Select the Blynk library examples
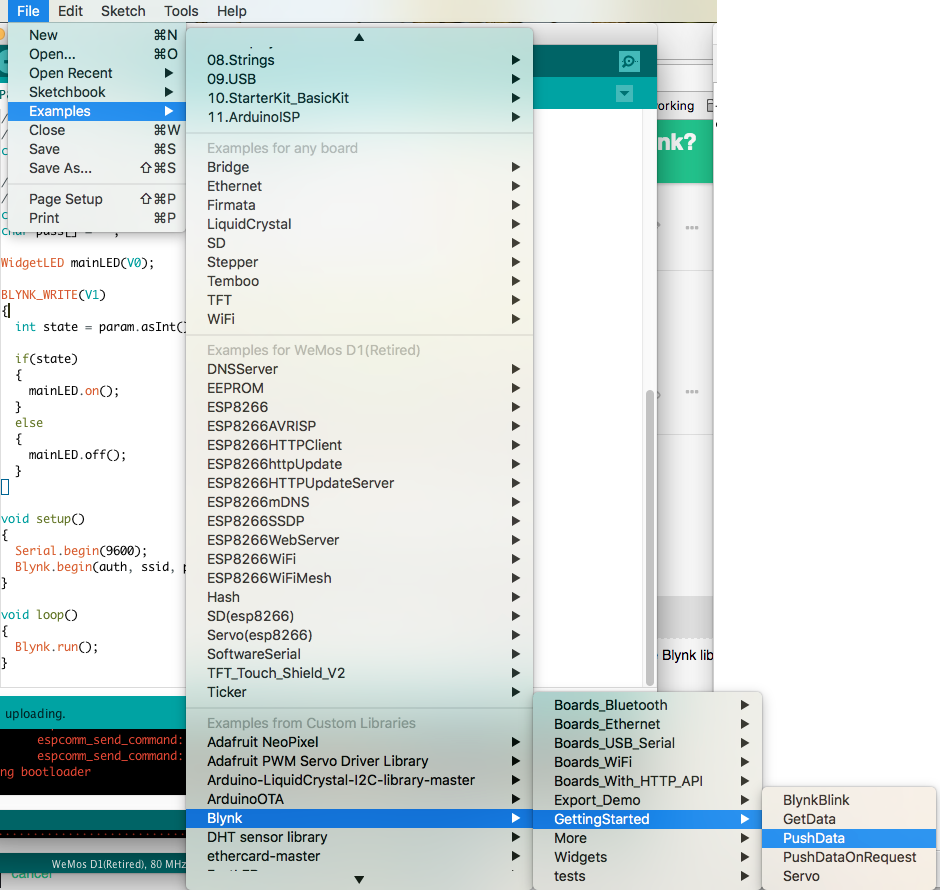This screenshot has height=890, width=940. [x=359, y=819]
